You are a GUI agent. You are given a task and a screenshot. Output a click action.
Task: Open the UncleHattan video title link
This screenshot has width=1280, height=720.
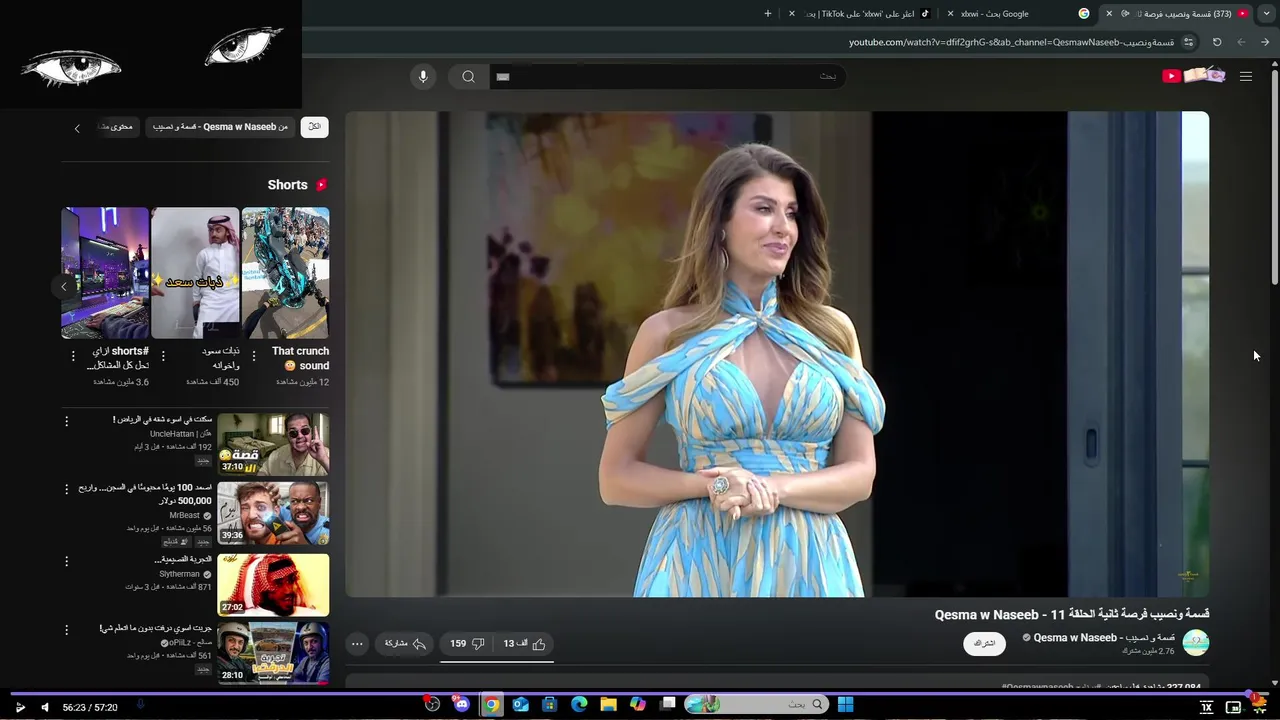tap(162, 419)
